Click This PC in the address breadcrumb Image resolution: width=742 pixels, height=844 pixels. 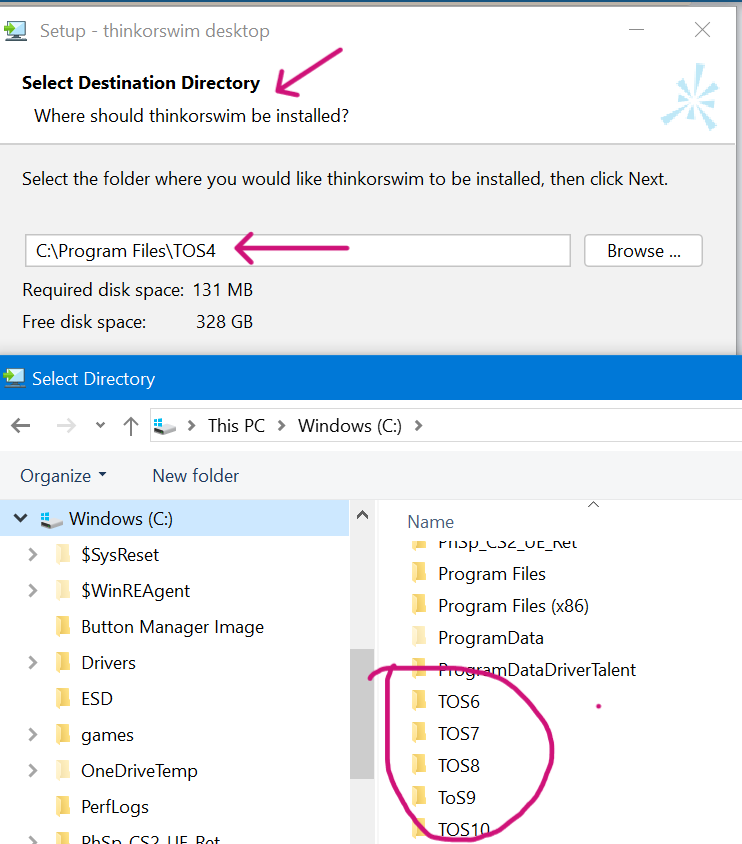[236, 426]
